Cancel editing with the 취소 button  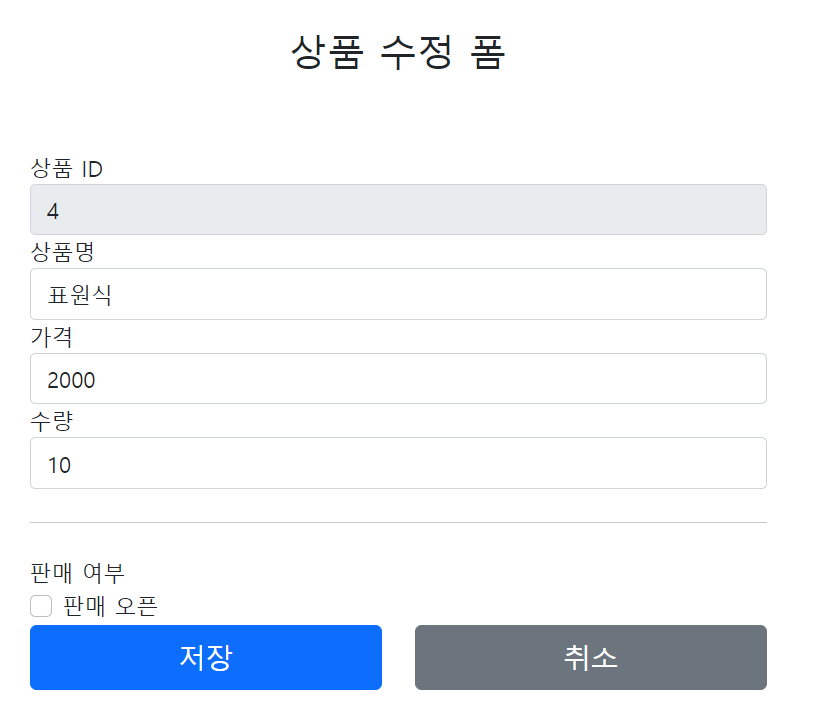coord(591,657)
